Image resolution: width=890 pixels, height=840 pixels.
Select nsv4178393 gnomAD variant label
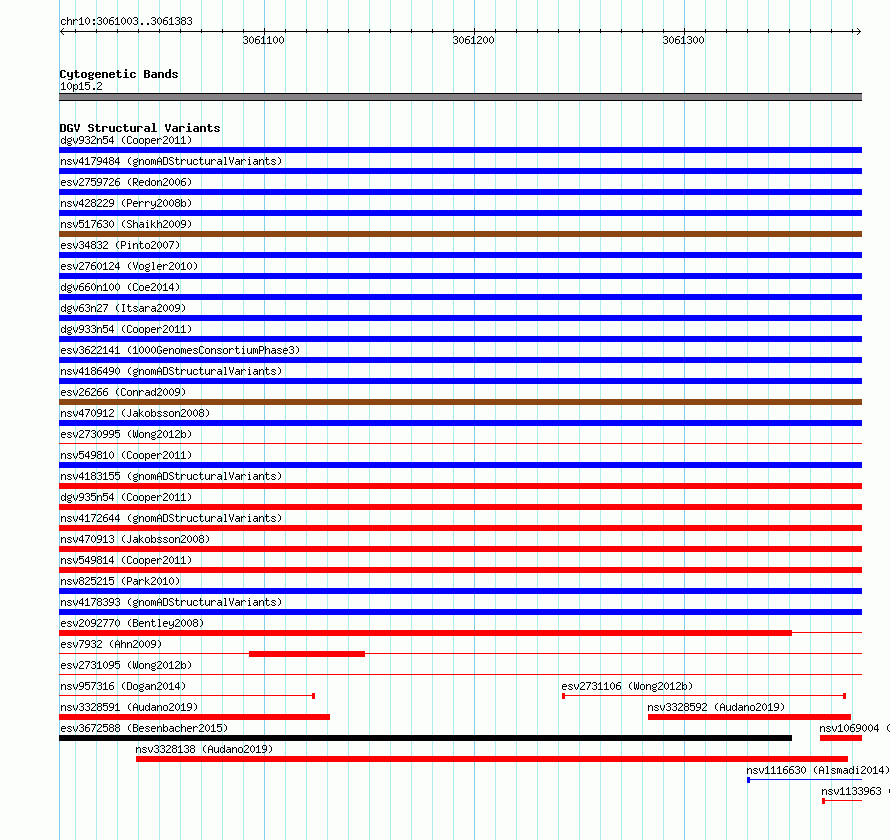click(171, 602)
